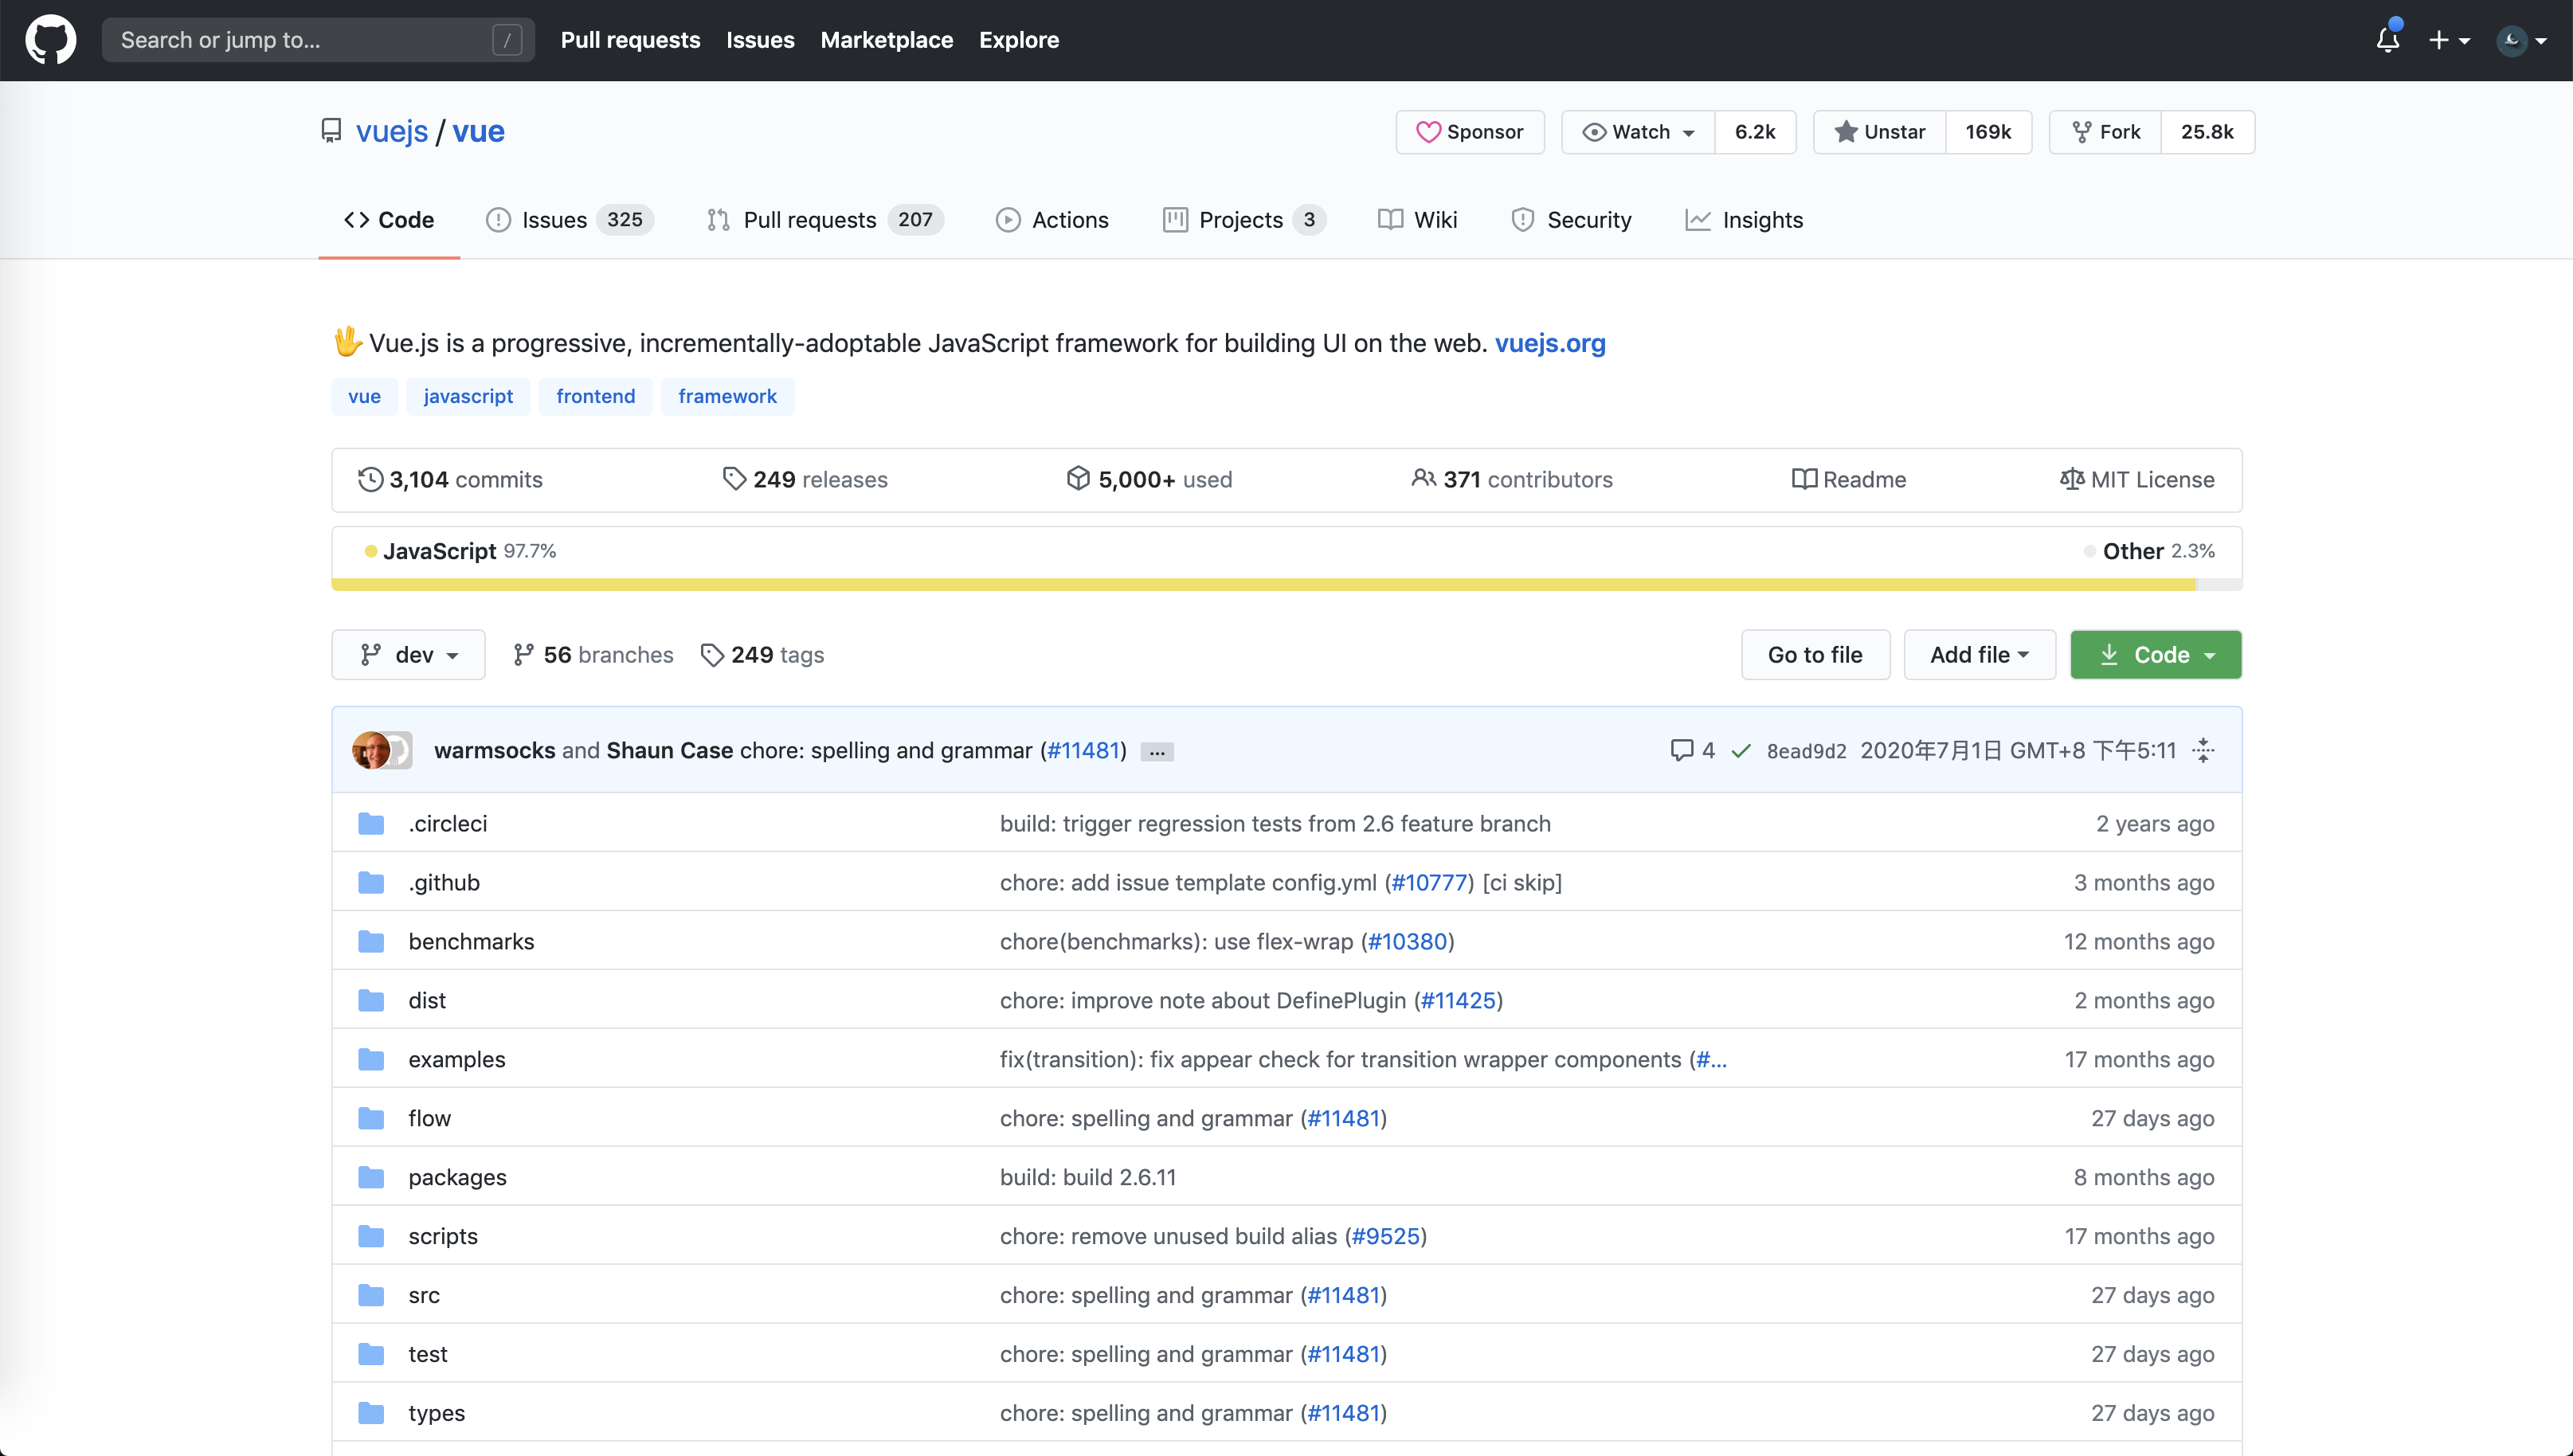Image resolution: width=2573 pixels, height=1456 pixels.
Task: Go to Marketplace
Action: point(886,40)
